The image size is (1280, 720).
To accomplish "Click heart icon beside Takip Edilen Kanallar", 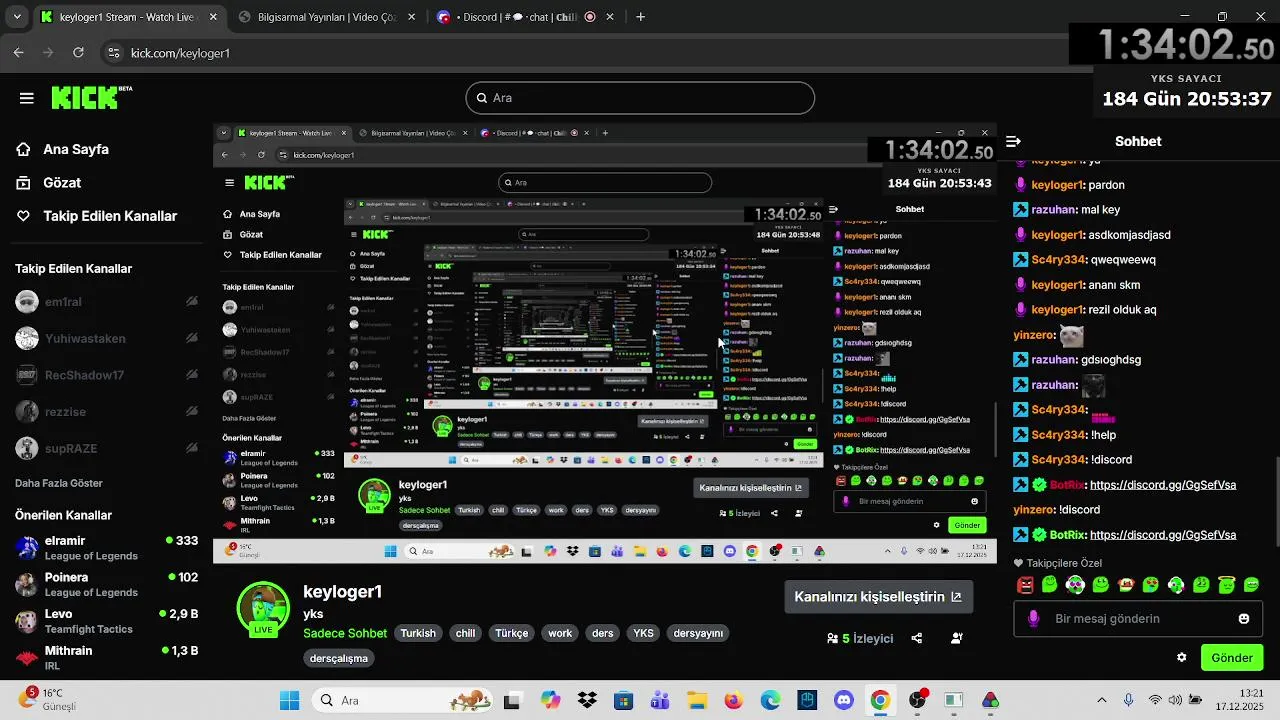I will click(23, 216).
